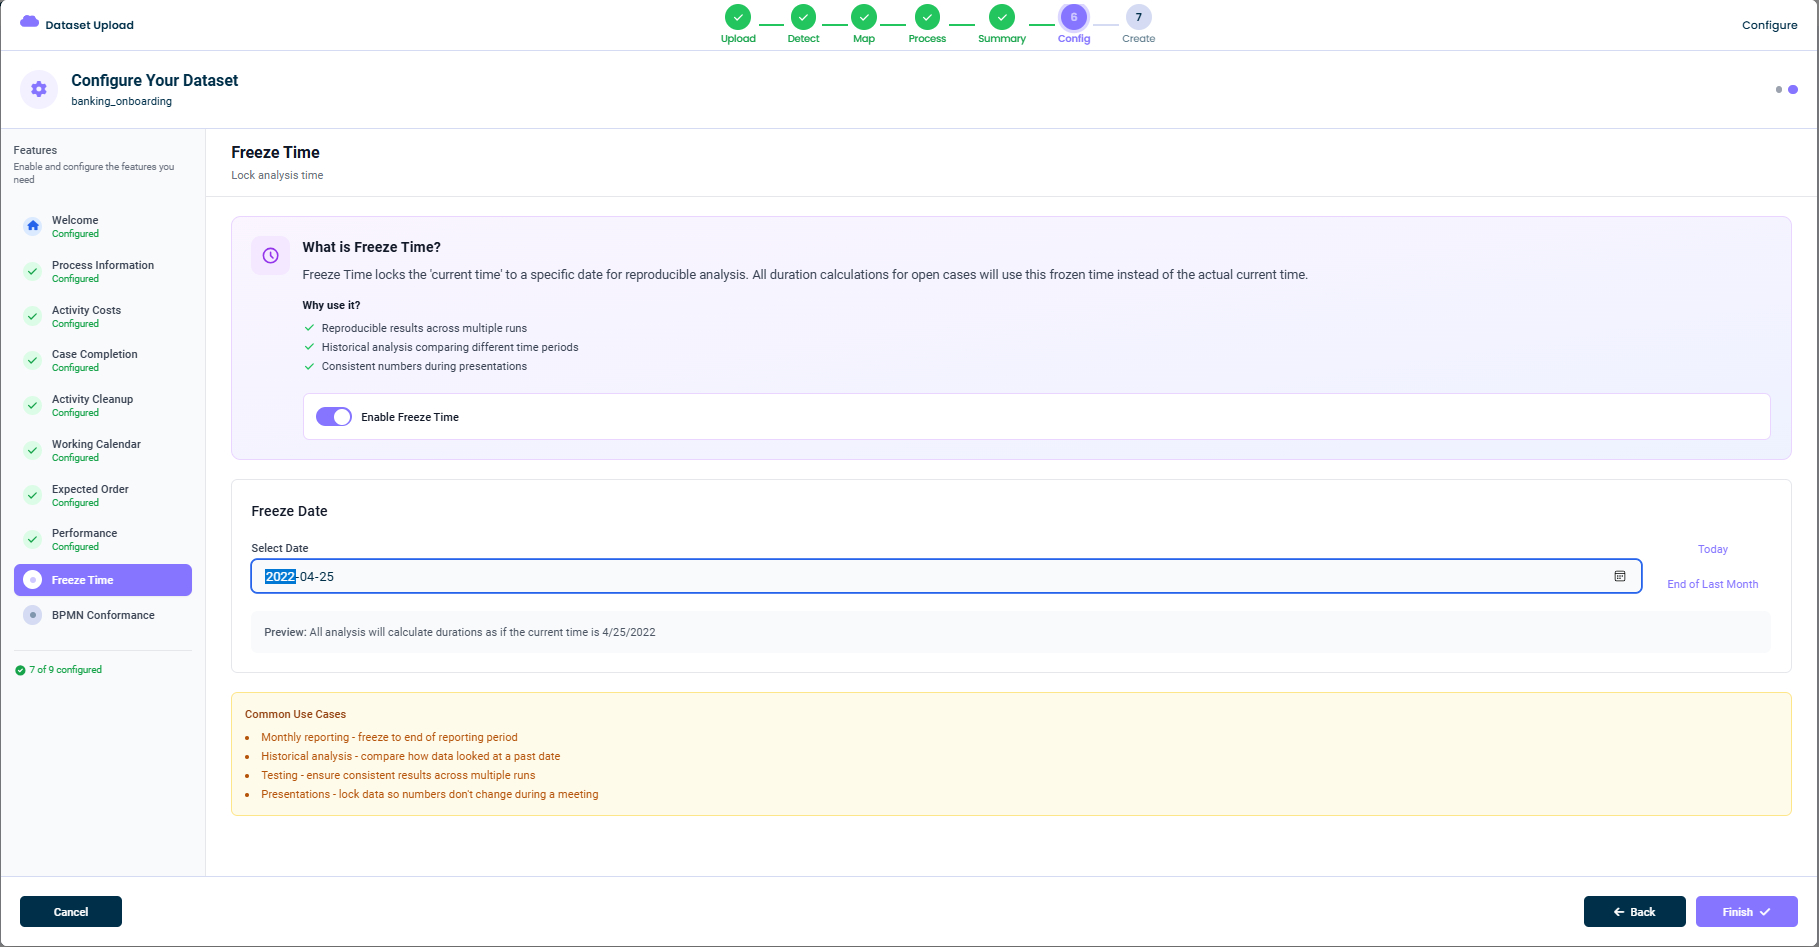
Task: Click the Cancel button
Action: (x=71, y=912)
